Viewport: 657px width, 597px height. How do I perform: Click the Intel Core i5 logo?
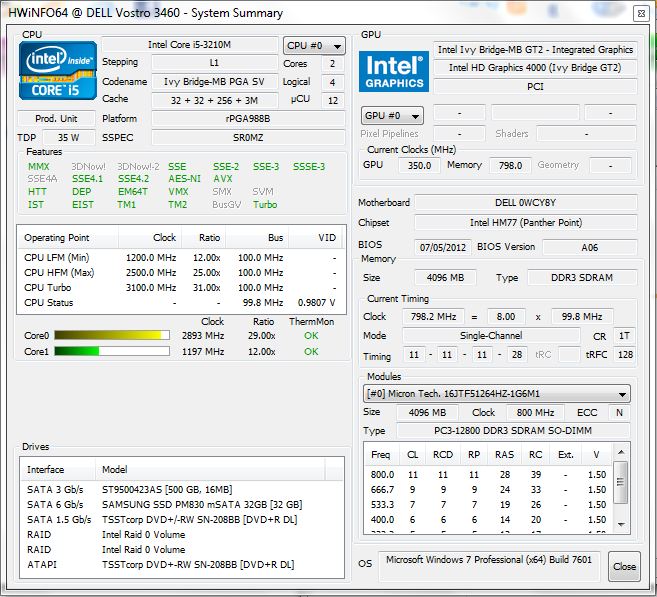58,70
